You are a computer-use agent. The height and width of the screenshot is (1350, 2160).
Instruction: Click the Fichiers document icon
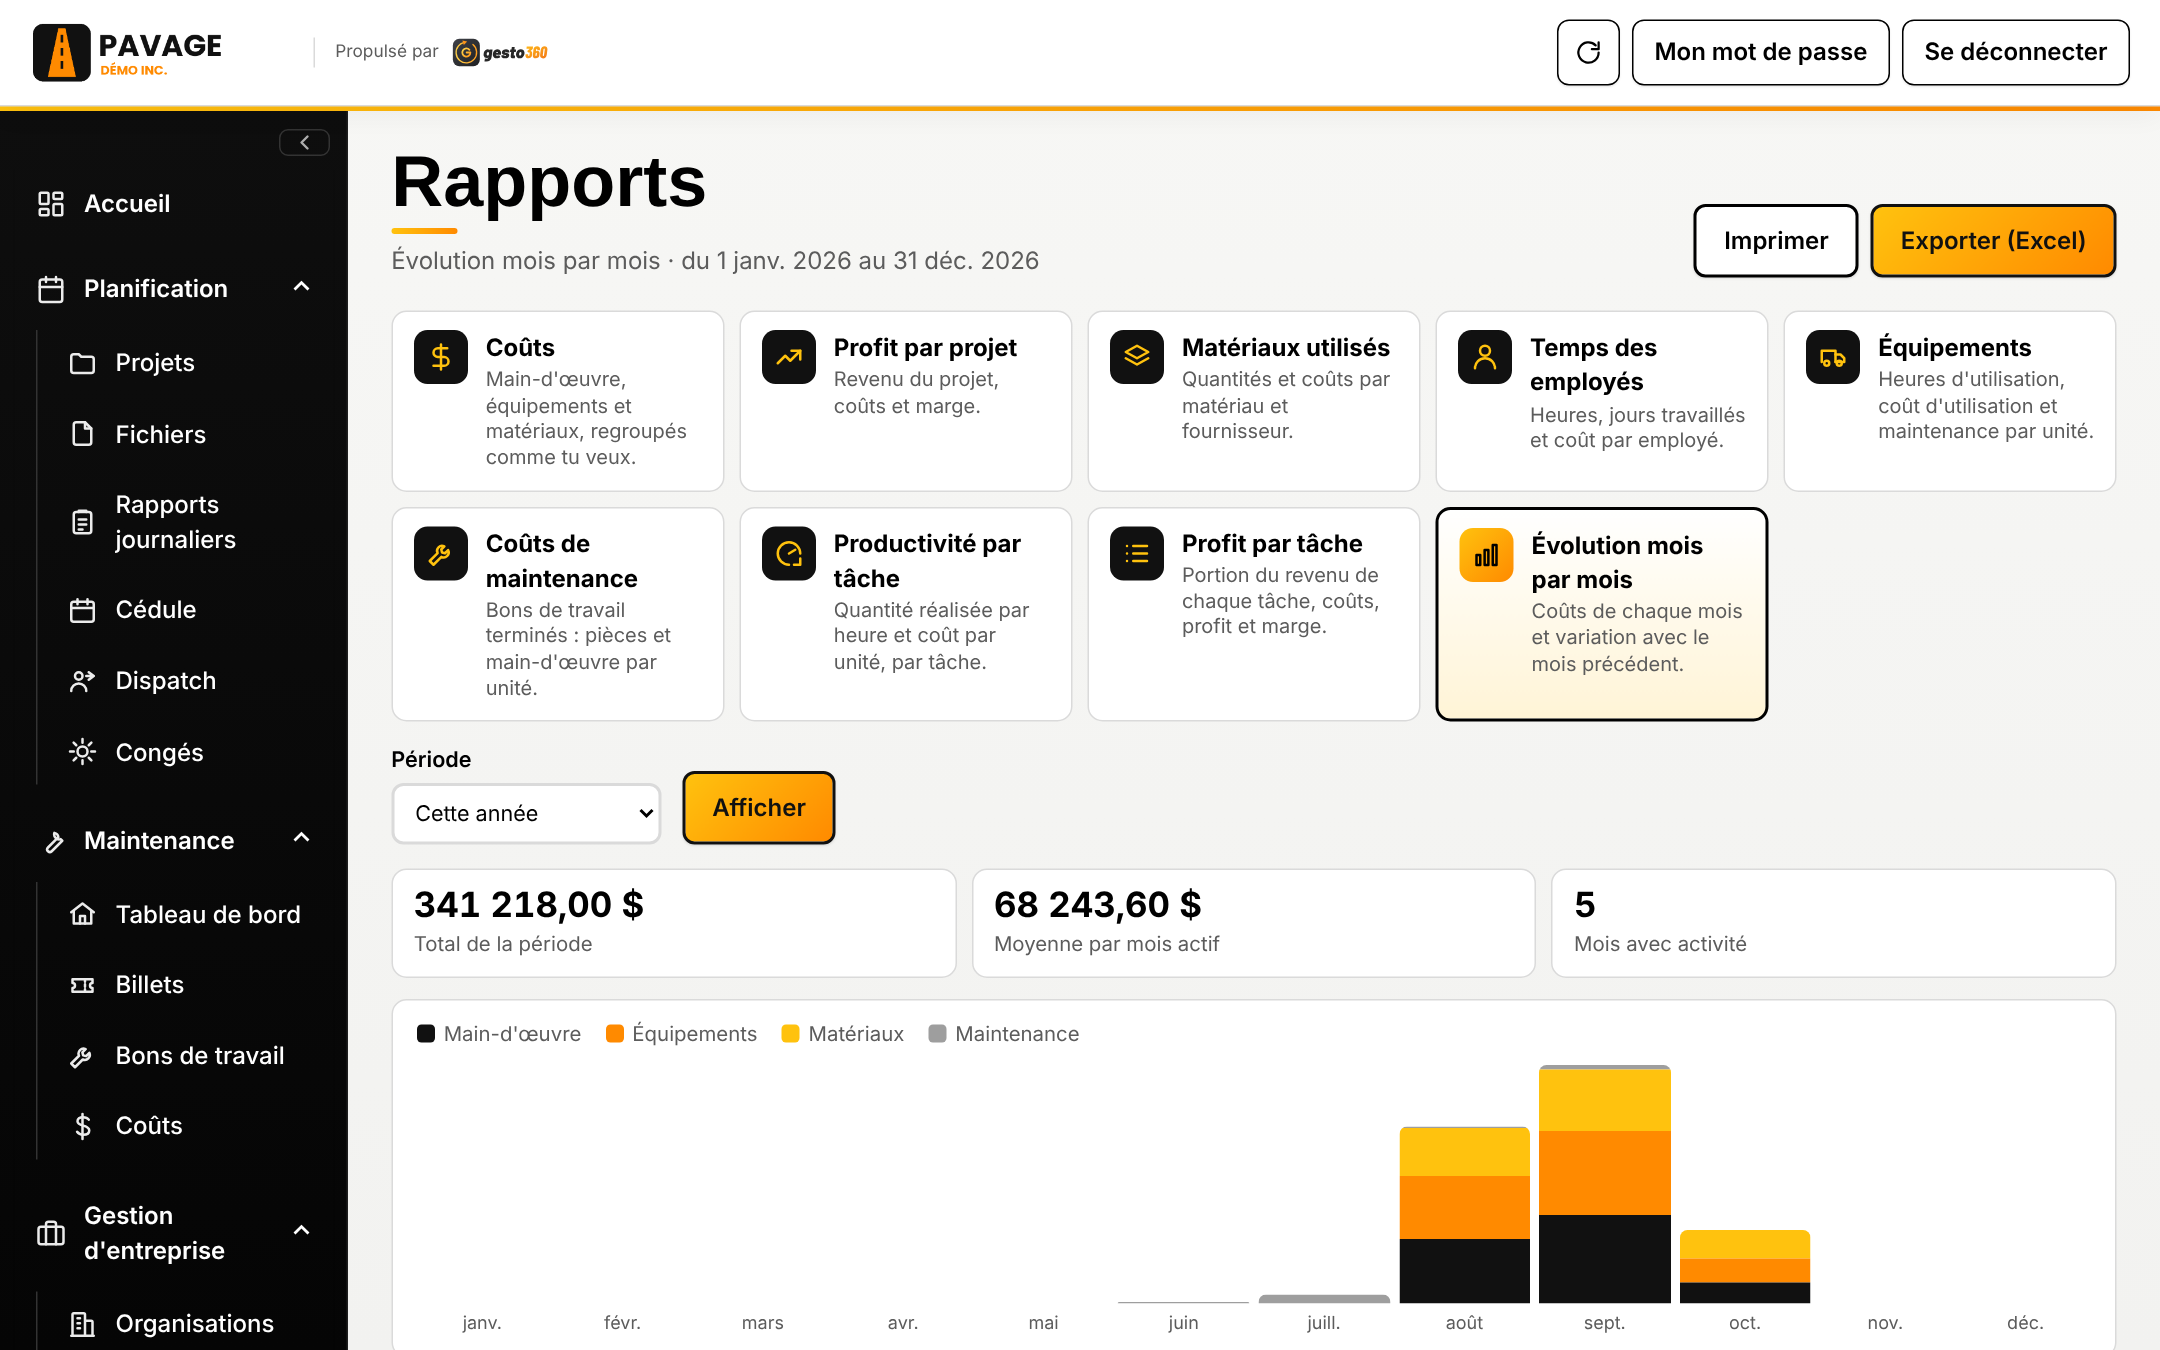tap(83, 434)
